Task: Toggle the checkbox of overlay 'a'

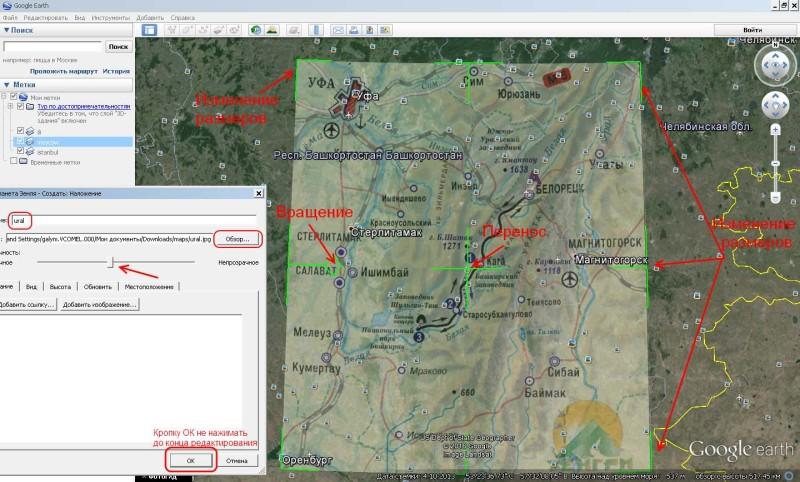Action: coord(20,131)
